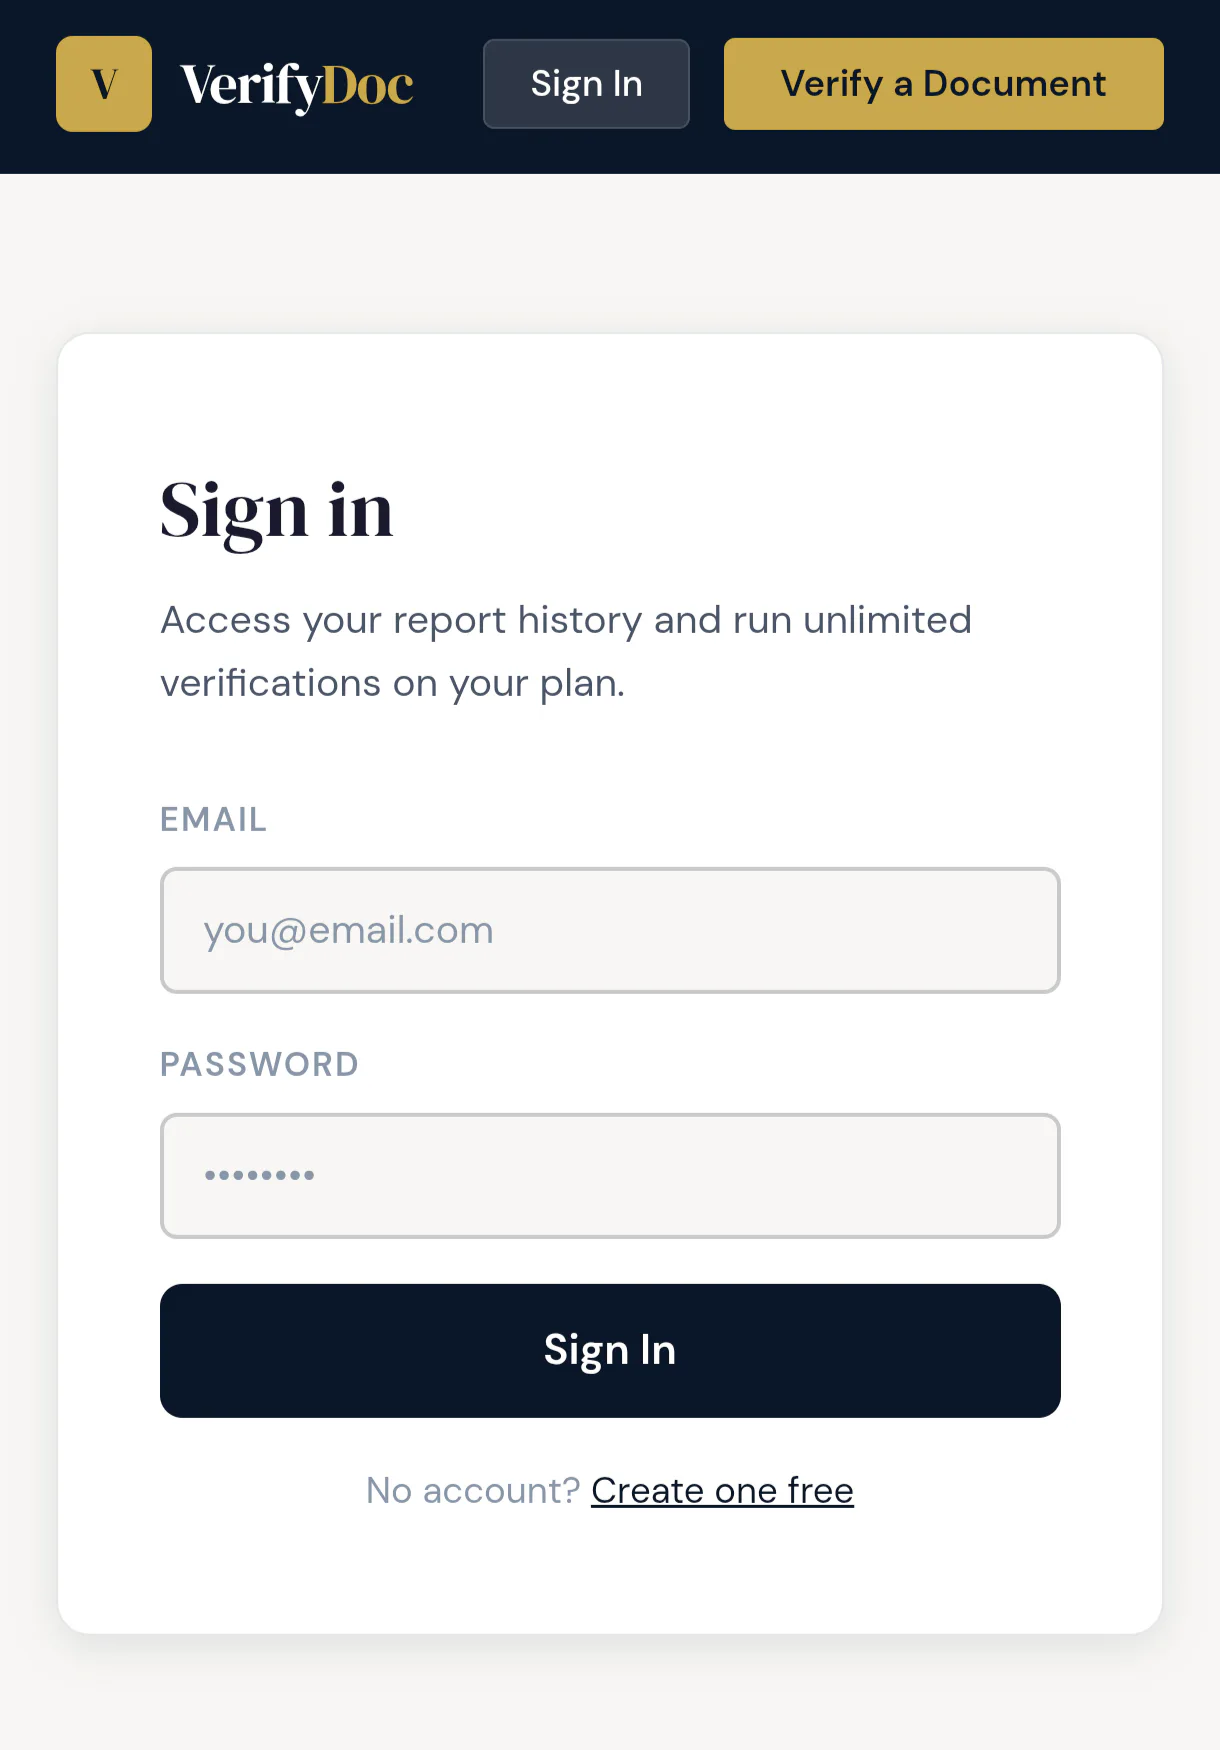Click the gold V logo icon
This screenshot has height=1750, width=1220.
coord(104,84)
